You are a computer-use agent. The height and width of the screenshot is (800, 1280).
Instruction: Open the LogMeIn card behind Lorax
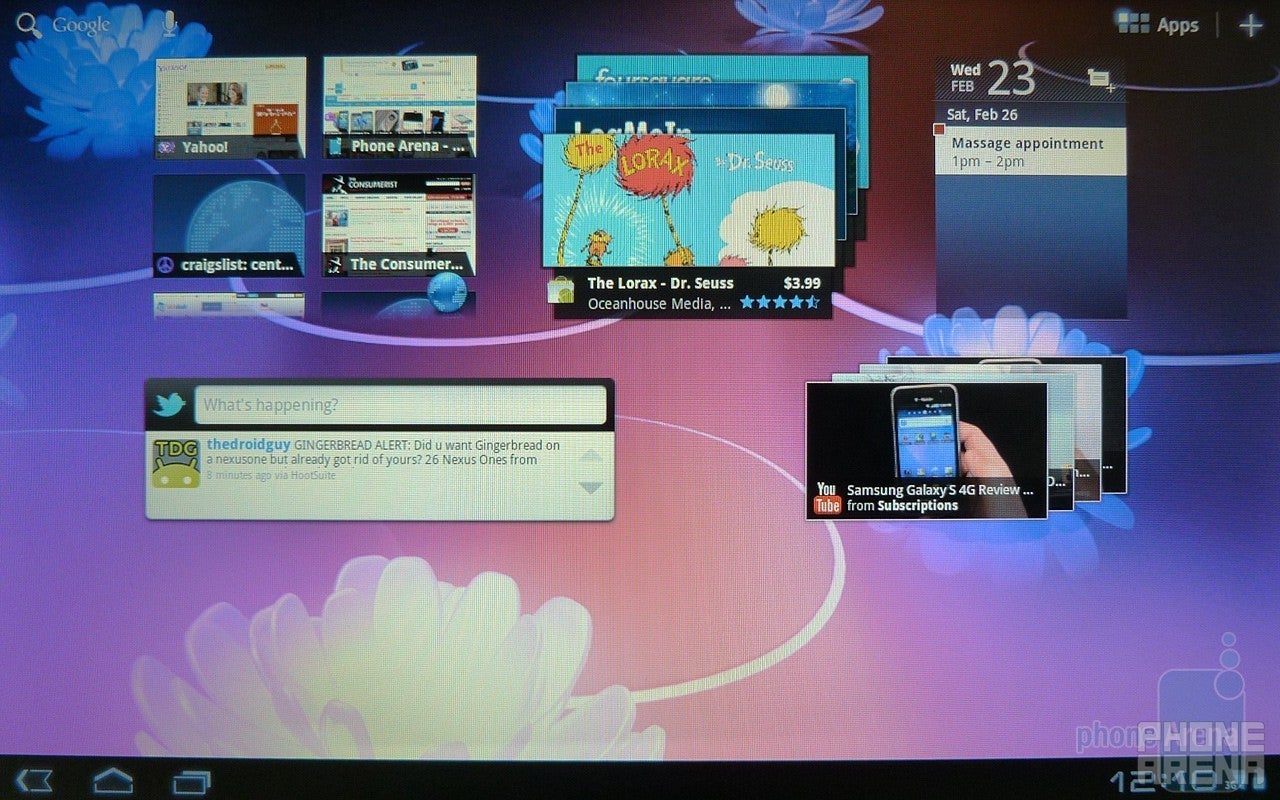point(700,120)
